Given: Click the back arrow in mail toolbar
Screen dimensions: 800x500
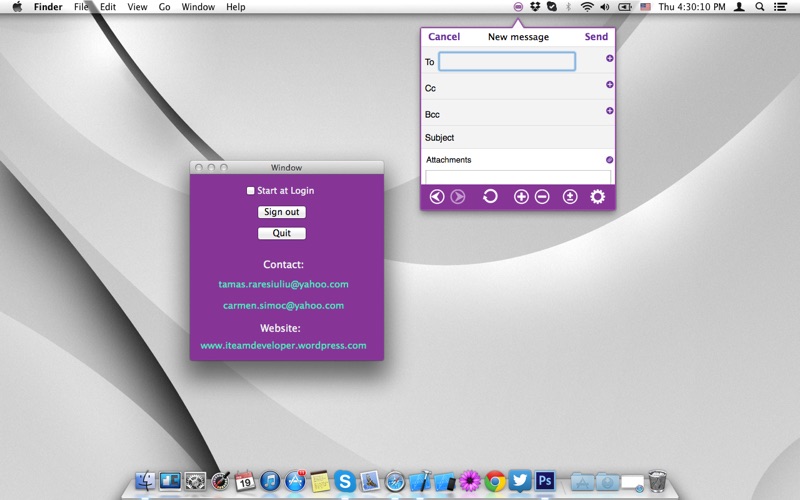Looking at the screenshot, I should tap(437, 196).
